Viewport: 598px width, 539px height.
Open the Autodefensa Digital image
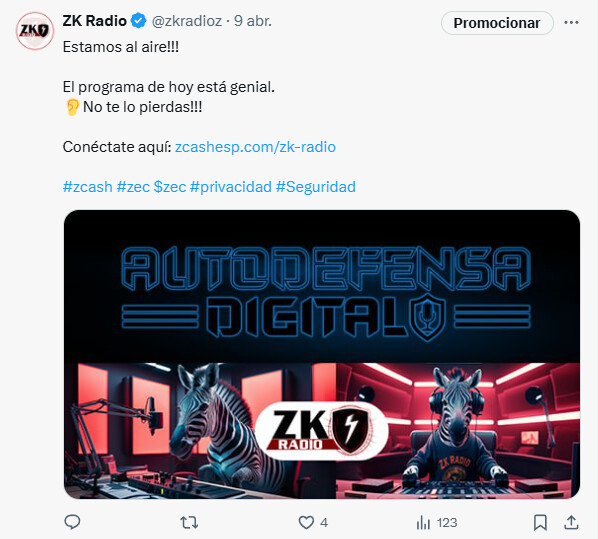point(322,354)
